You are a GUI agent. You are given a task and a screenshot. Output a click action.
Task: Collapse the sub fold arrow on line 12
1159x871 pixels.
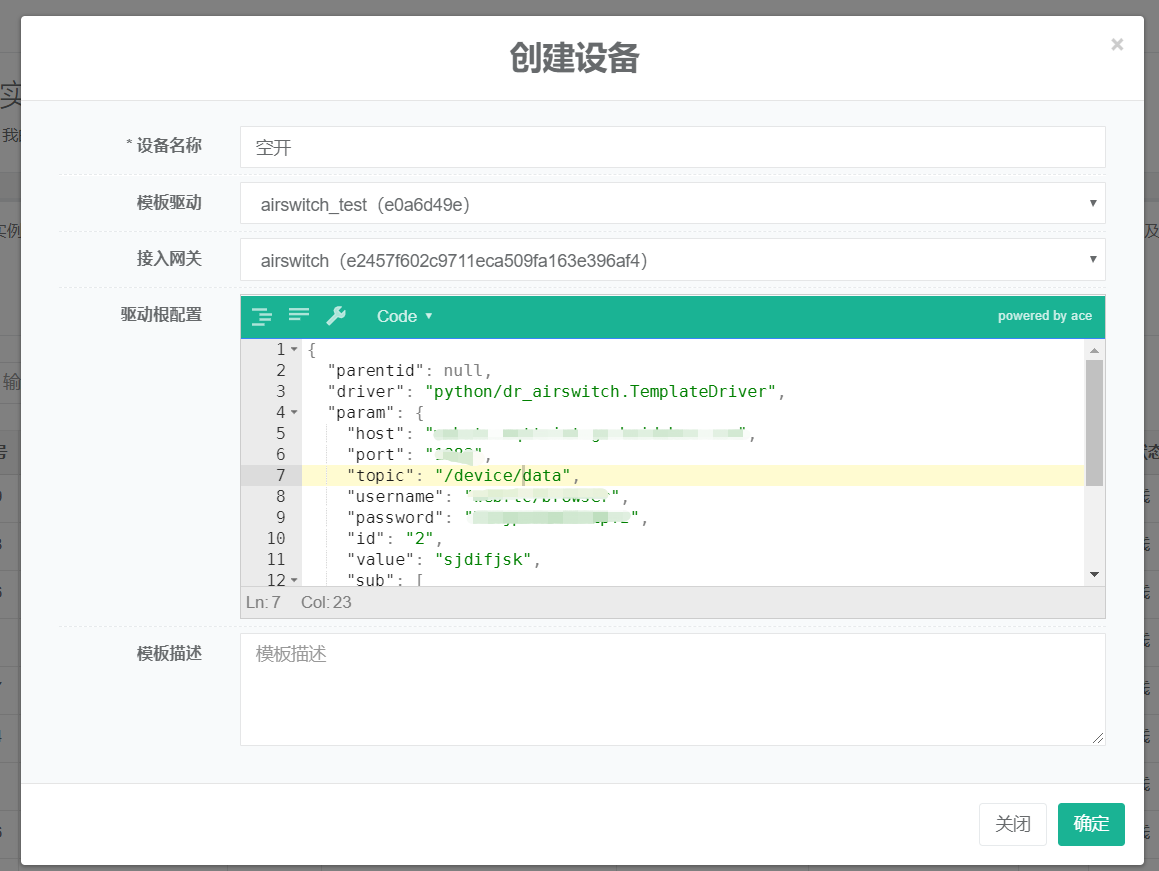[x=294, y=580]
